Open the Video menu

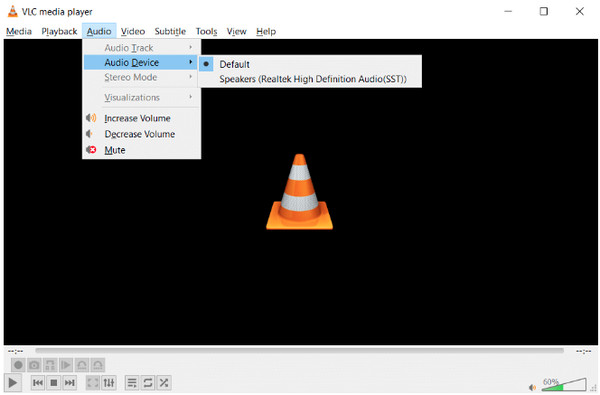133,31
